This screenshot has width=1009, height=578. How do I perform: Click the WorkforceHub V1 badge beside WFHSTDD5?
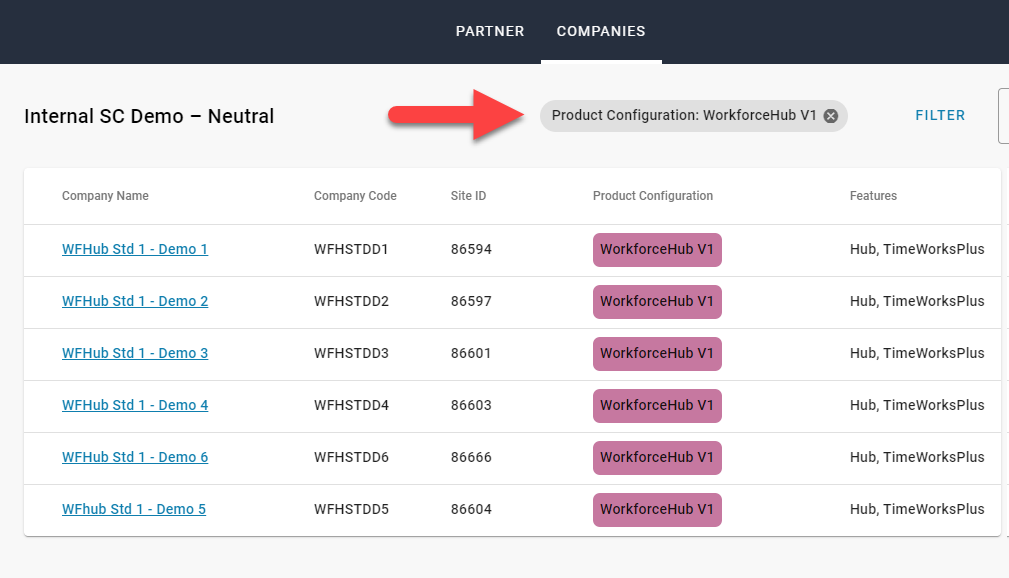pos(657,509)
